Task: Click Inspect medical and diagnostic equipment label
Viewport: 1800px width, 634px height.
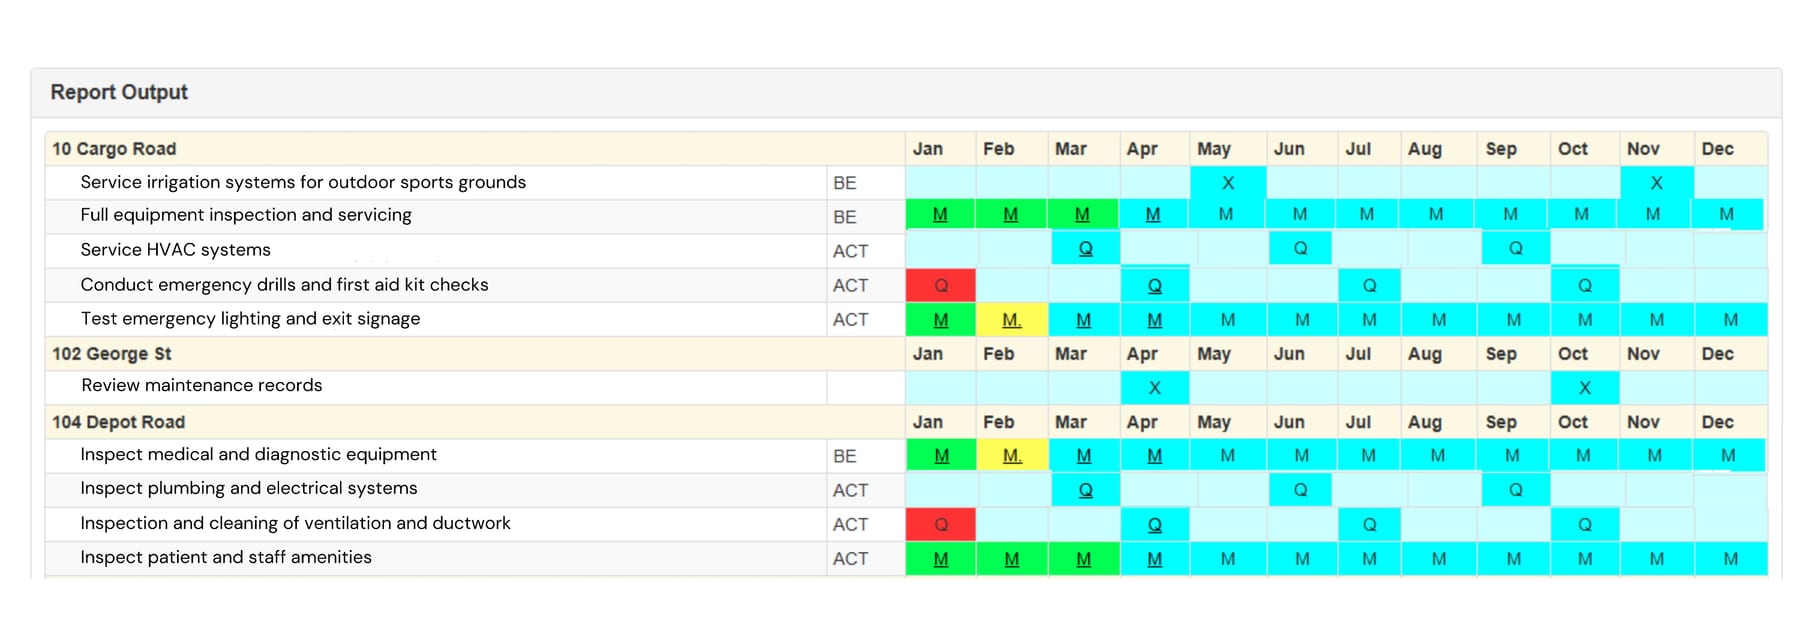Action: 258,455
